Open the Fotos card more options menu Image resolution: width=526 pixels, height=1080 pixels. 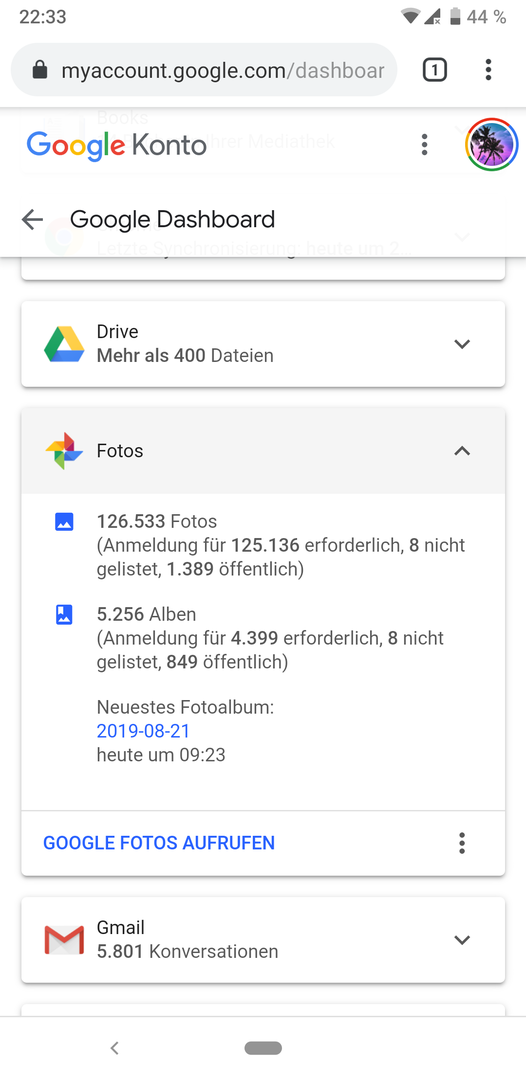pos(462,843)
